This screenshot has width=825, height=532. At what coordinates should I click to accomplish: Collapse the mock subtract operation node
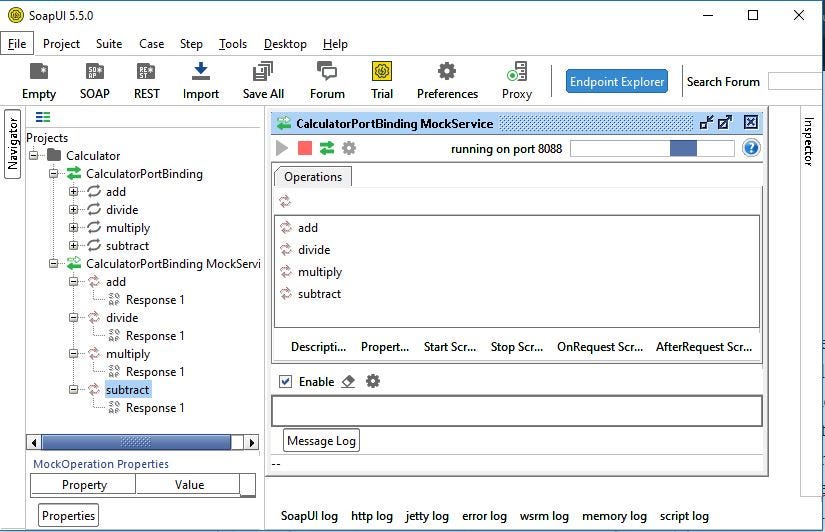74,389
